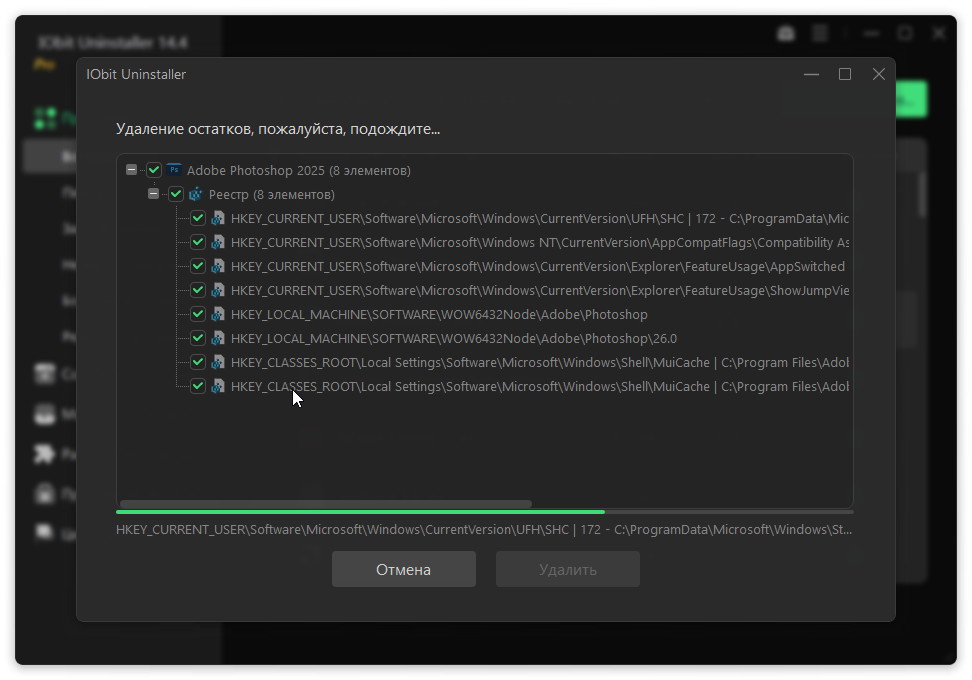Select the Compatibility AppCompatFlags entry text

click(x=540, y=242)
